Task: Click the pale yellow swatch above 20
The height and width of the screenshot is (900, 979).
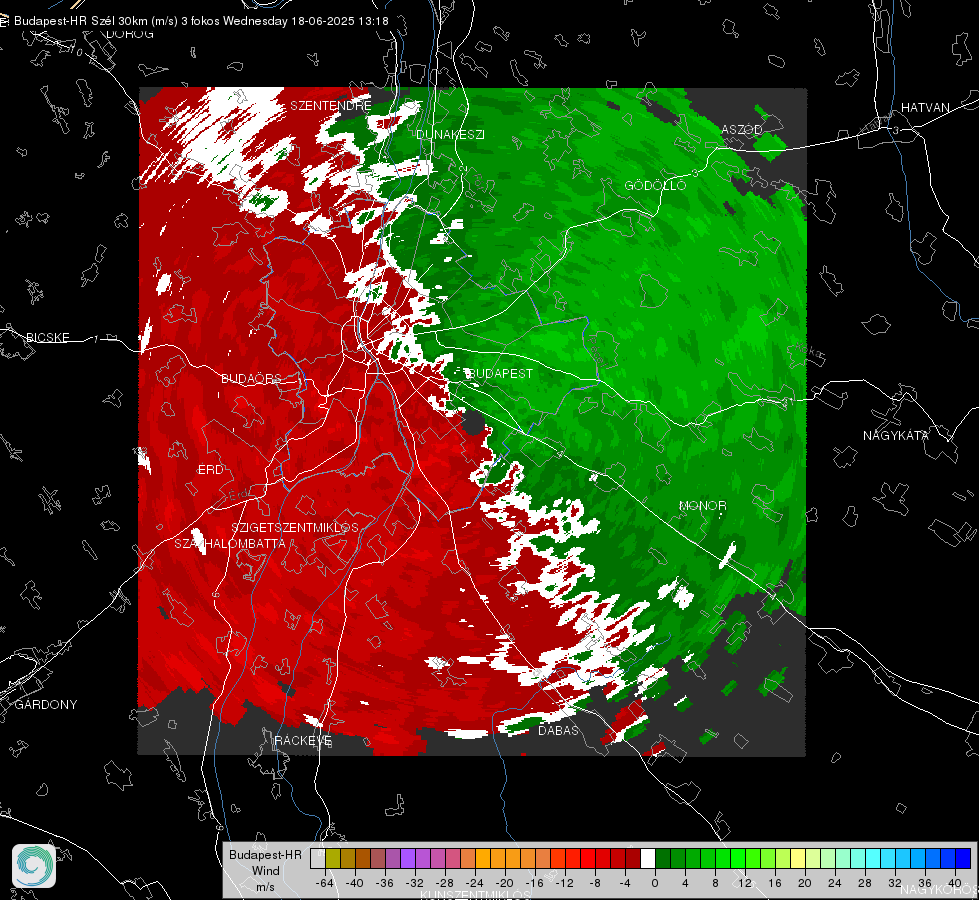Action: pyautogui.click(x=798, y=858)
